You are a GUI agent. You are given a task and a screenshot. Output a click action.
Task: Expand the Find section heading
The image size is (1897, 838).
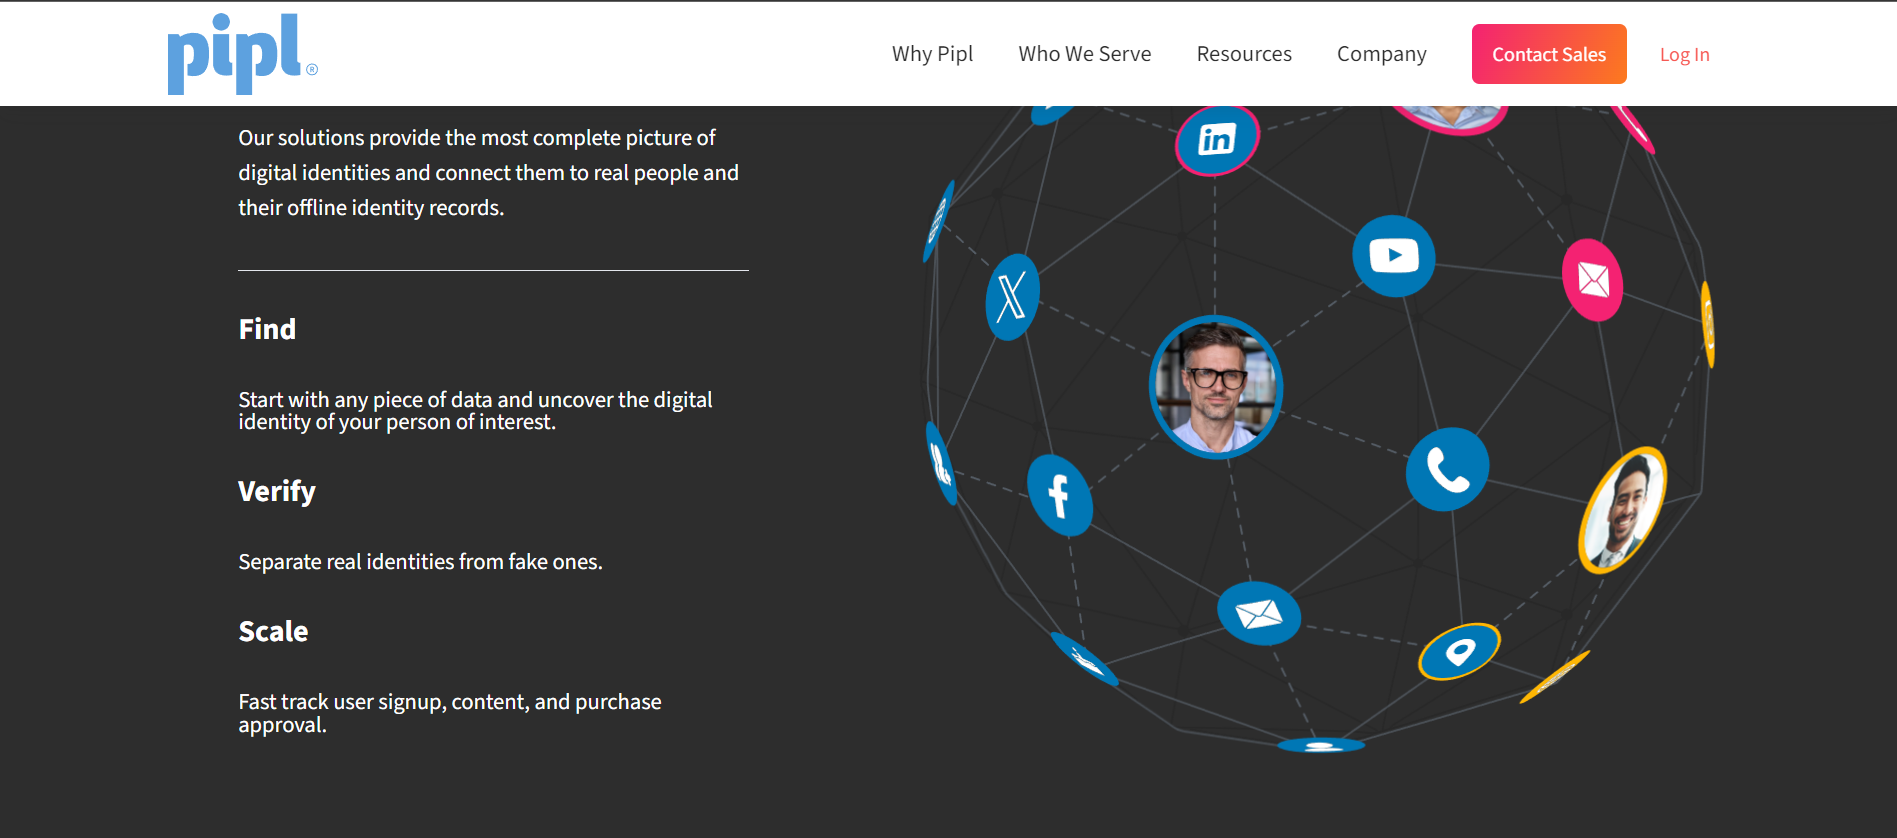pyautogui.click(x=267, y=329)
